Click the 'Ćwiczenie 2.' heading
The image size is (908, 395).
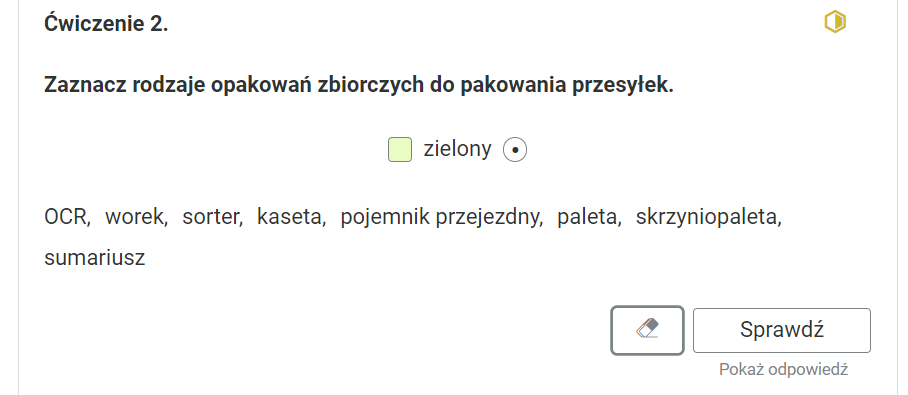[106, 24]
